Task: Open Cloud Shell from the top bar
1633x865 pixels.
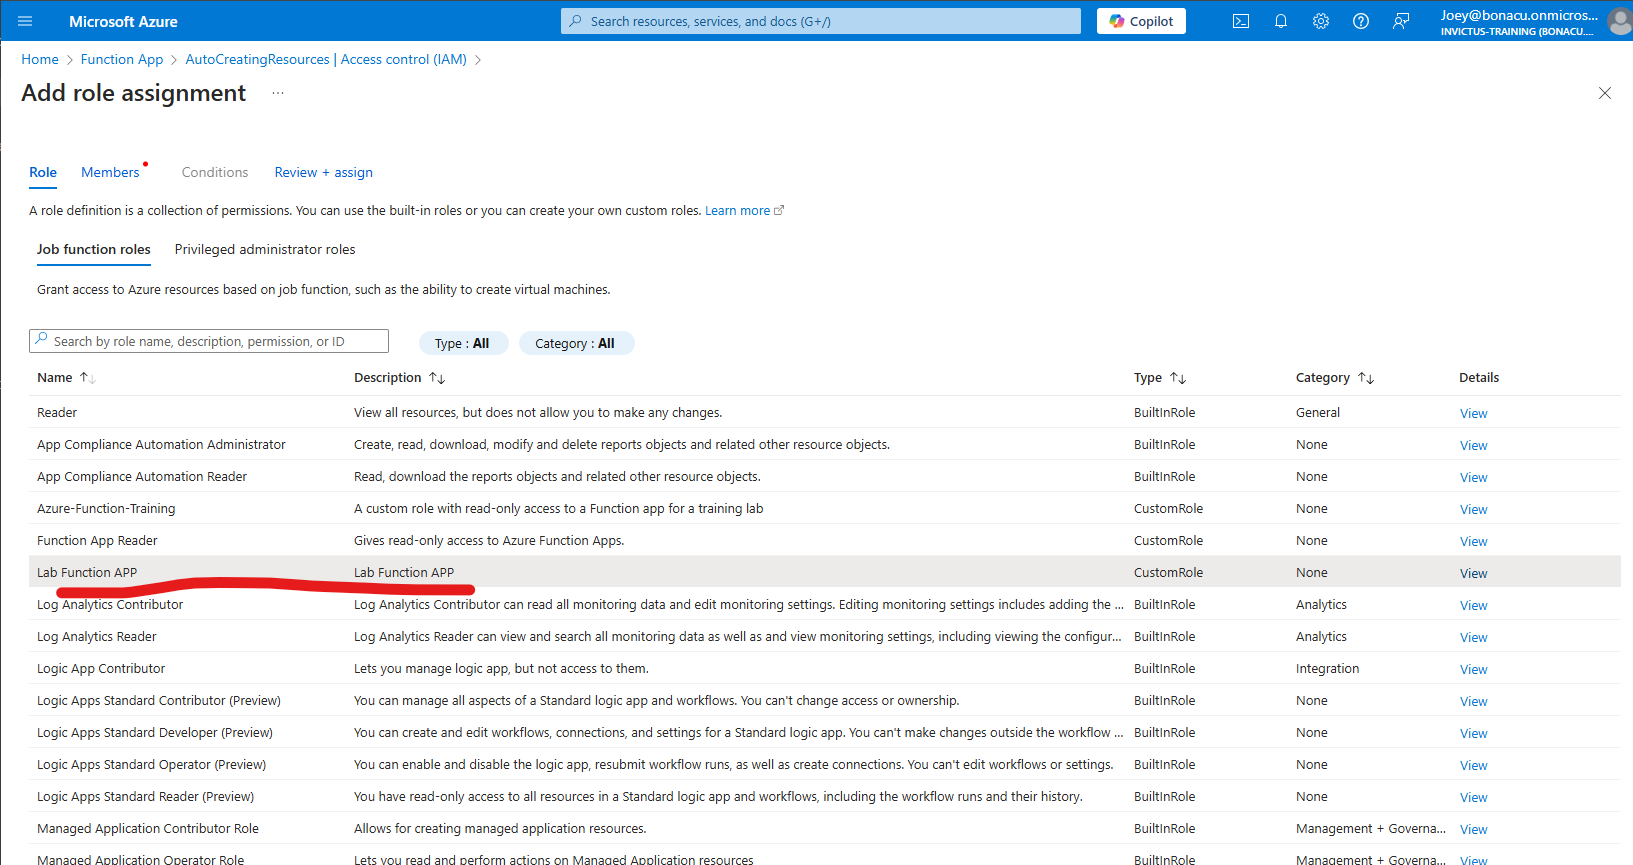Action: pos(1241,21)
